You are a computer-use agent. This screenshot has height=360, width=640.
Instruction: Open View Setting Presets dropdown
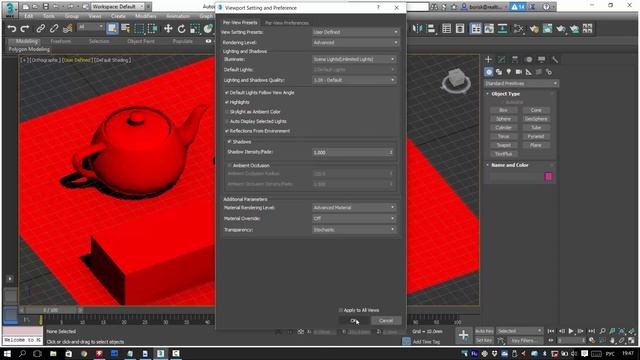355,32
